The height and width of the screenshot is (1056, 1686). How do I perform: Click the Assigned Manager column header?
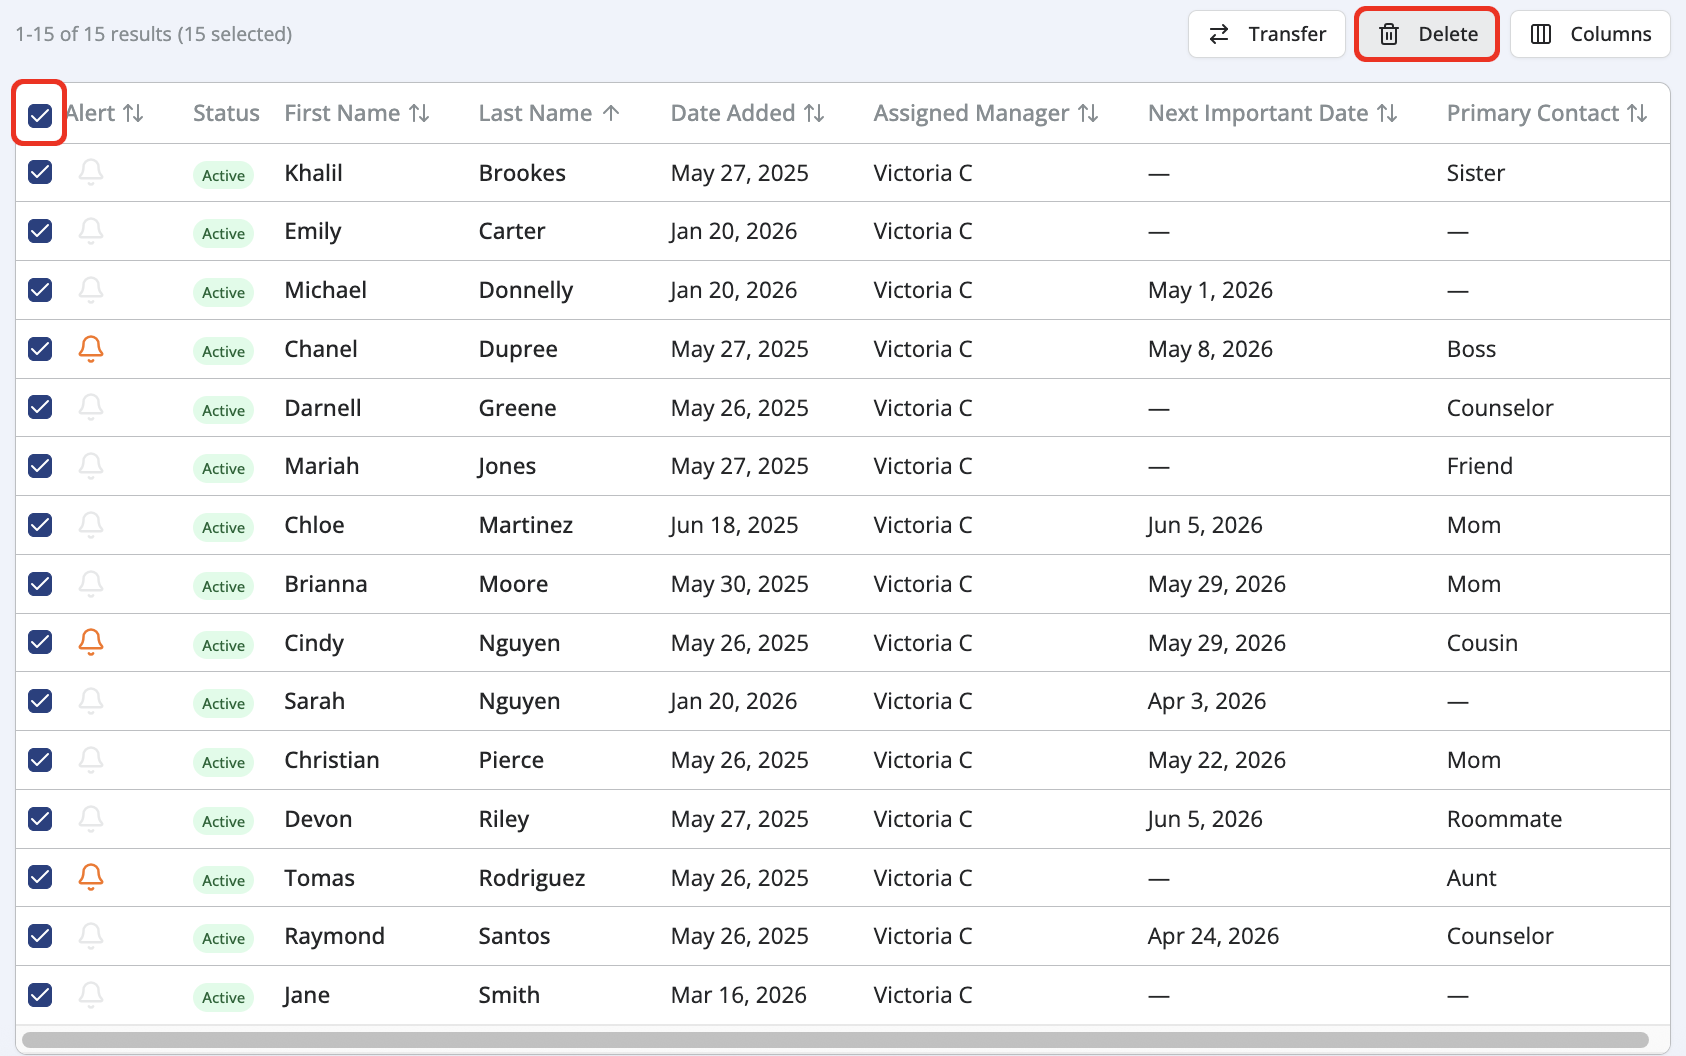985,113
